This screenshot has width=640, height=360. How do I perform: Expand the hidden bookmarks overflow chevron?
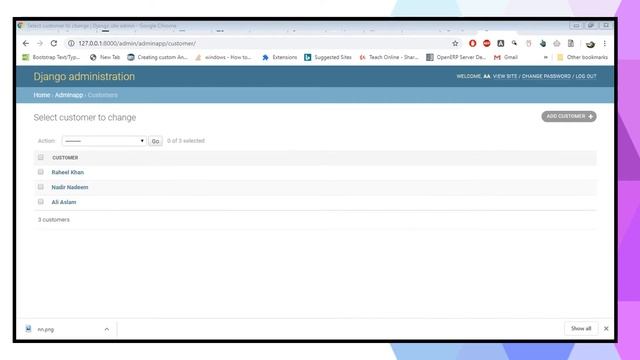546,58
